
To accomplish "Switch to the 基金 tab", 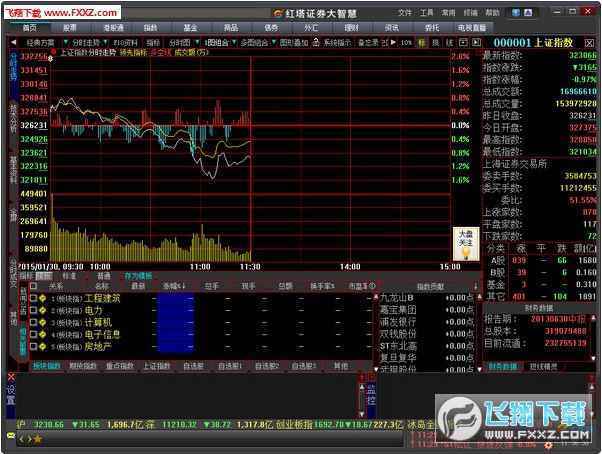I will pyautogui.click(x=190, y=28).
